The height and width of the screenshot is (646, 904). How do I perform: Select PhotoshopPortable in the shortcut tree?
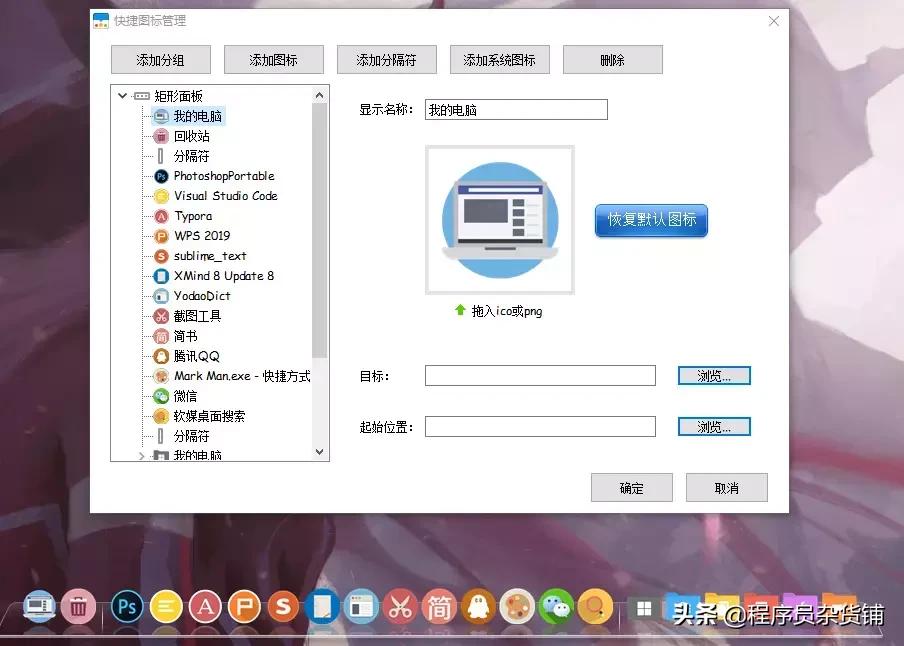221,176
